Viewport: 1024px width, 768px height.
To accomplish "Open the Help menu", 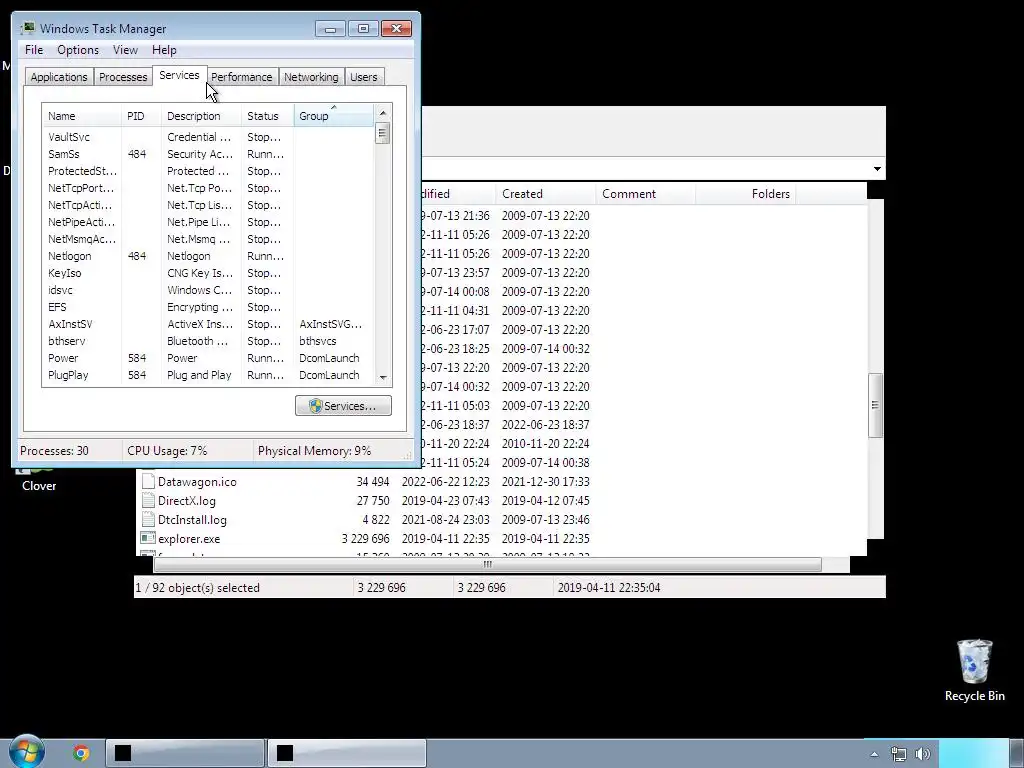I will [x=164, y=50].
